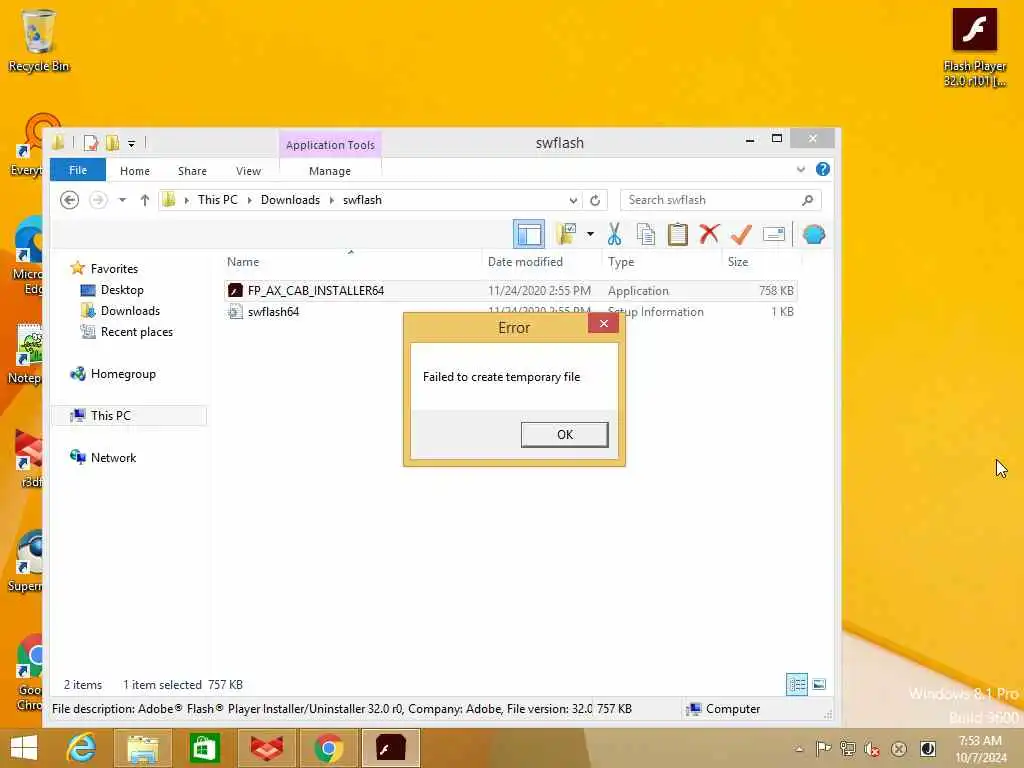Image resolution: width=1024 pixels, height=768 pixels.
Task: Open Quick Access Toolbar customize dropdown
Action: point(131,143)
